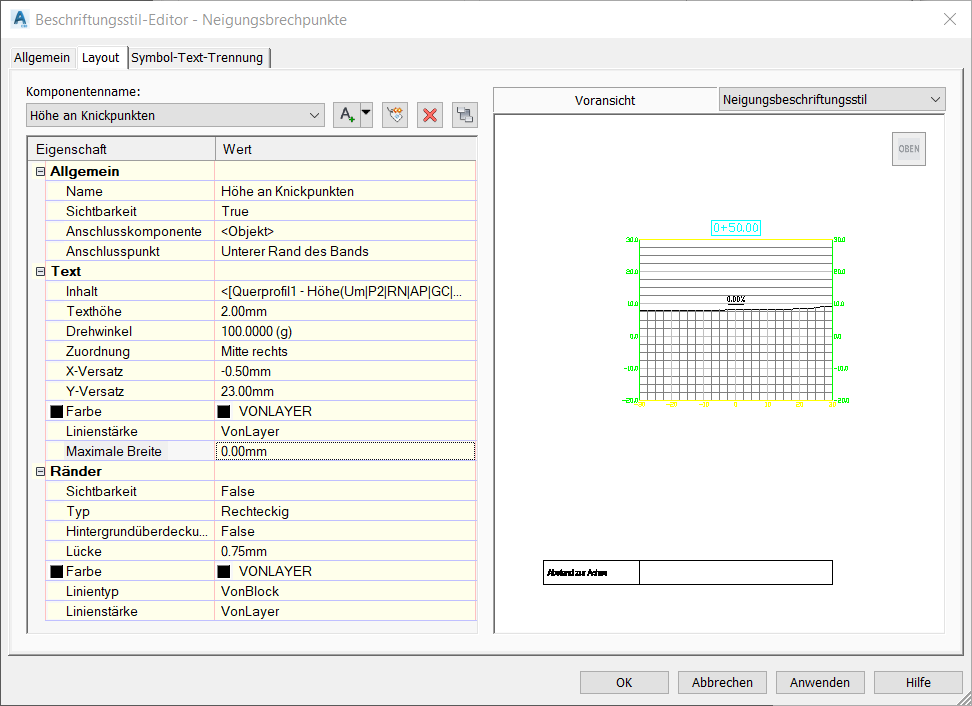The image size is (972, 706).
Task: Click the OK button
Action: pos(624,682)
